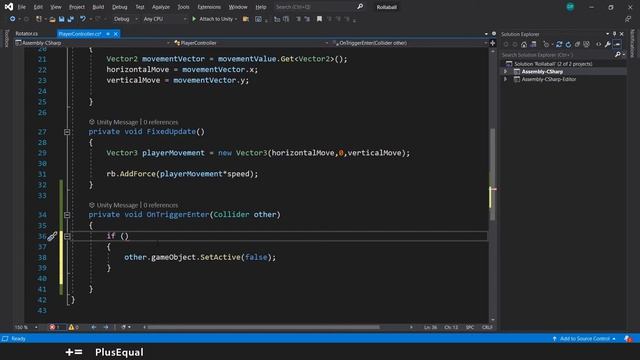Click Sync with Active Document icon in Solution Explorer
Viewport: 640px width, 360px height.
click(x=559, y=44)
